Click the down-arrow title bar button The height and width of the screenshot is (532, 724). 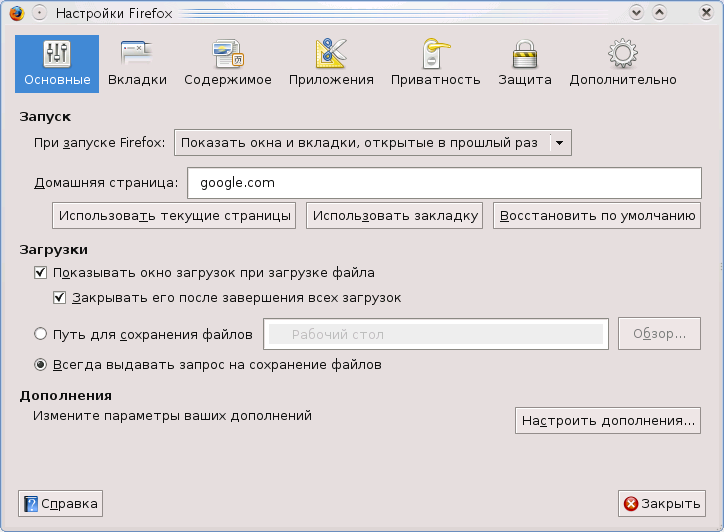pos(636,12)
